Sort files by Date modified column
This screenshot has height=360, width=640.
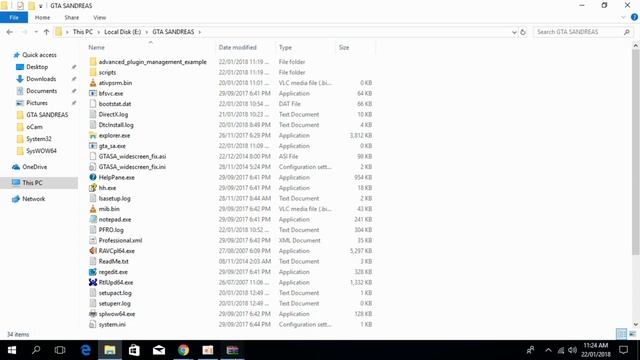(x=237, y=47)
